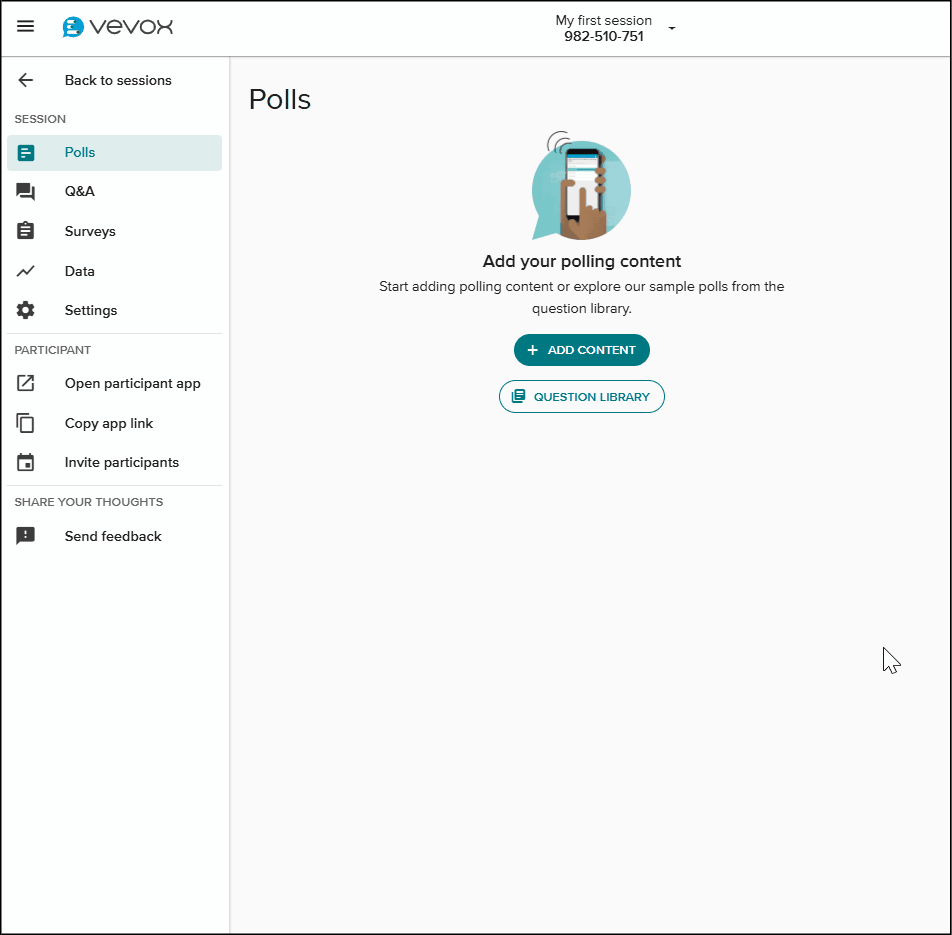Click the Invite participants calendar icon
This screenshot has width=952, height=935.
point(26,463)
